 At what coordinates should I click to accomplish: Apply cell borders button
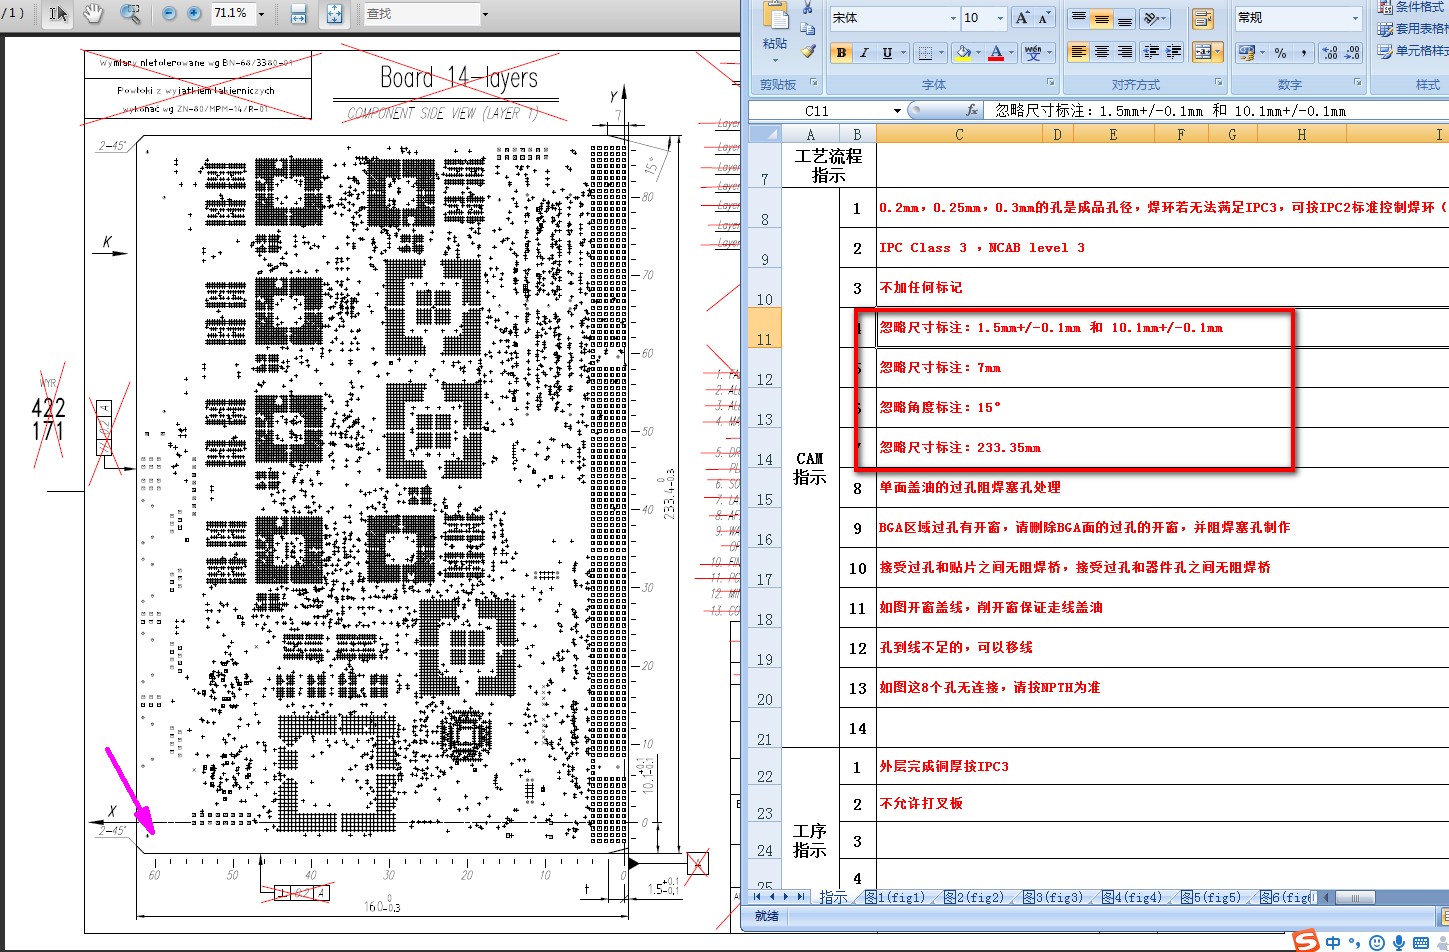925,53
